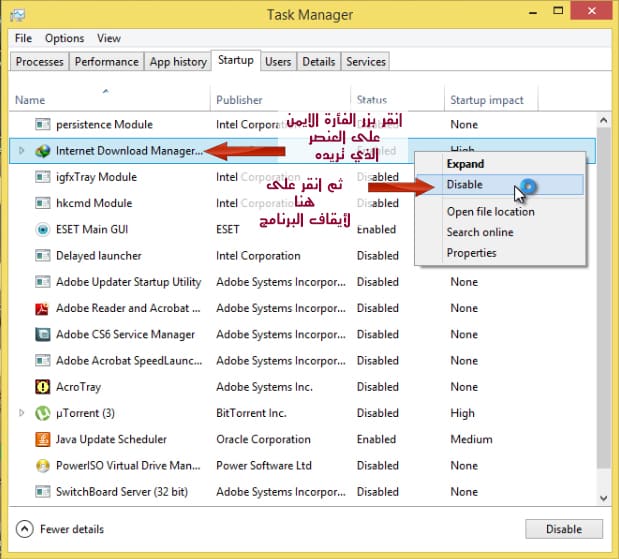Maximize the Task Manager window

[558, 11]
